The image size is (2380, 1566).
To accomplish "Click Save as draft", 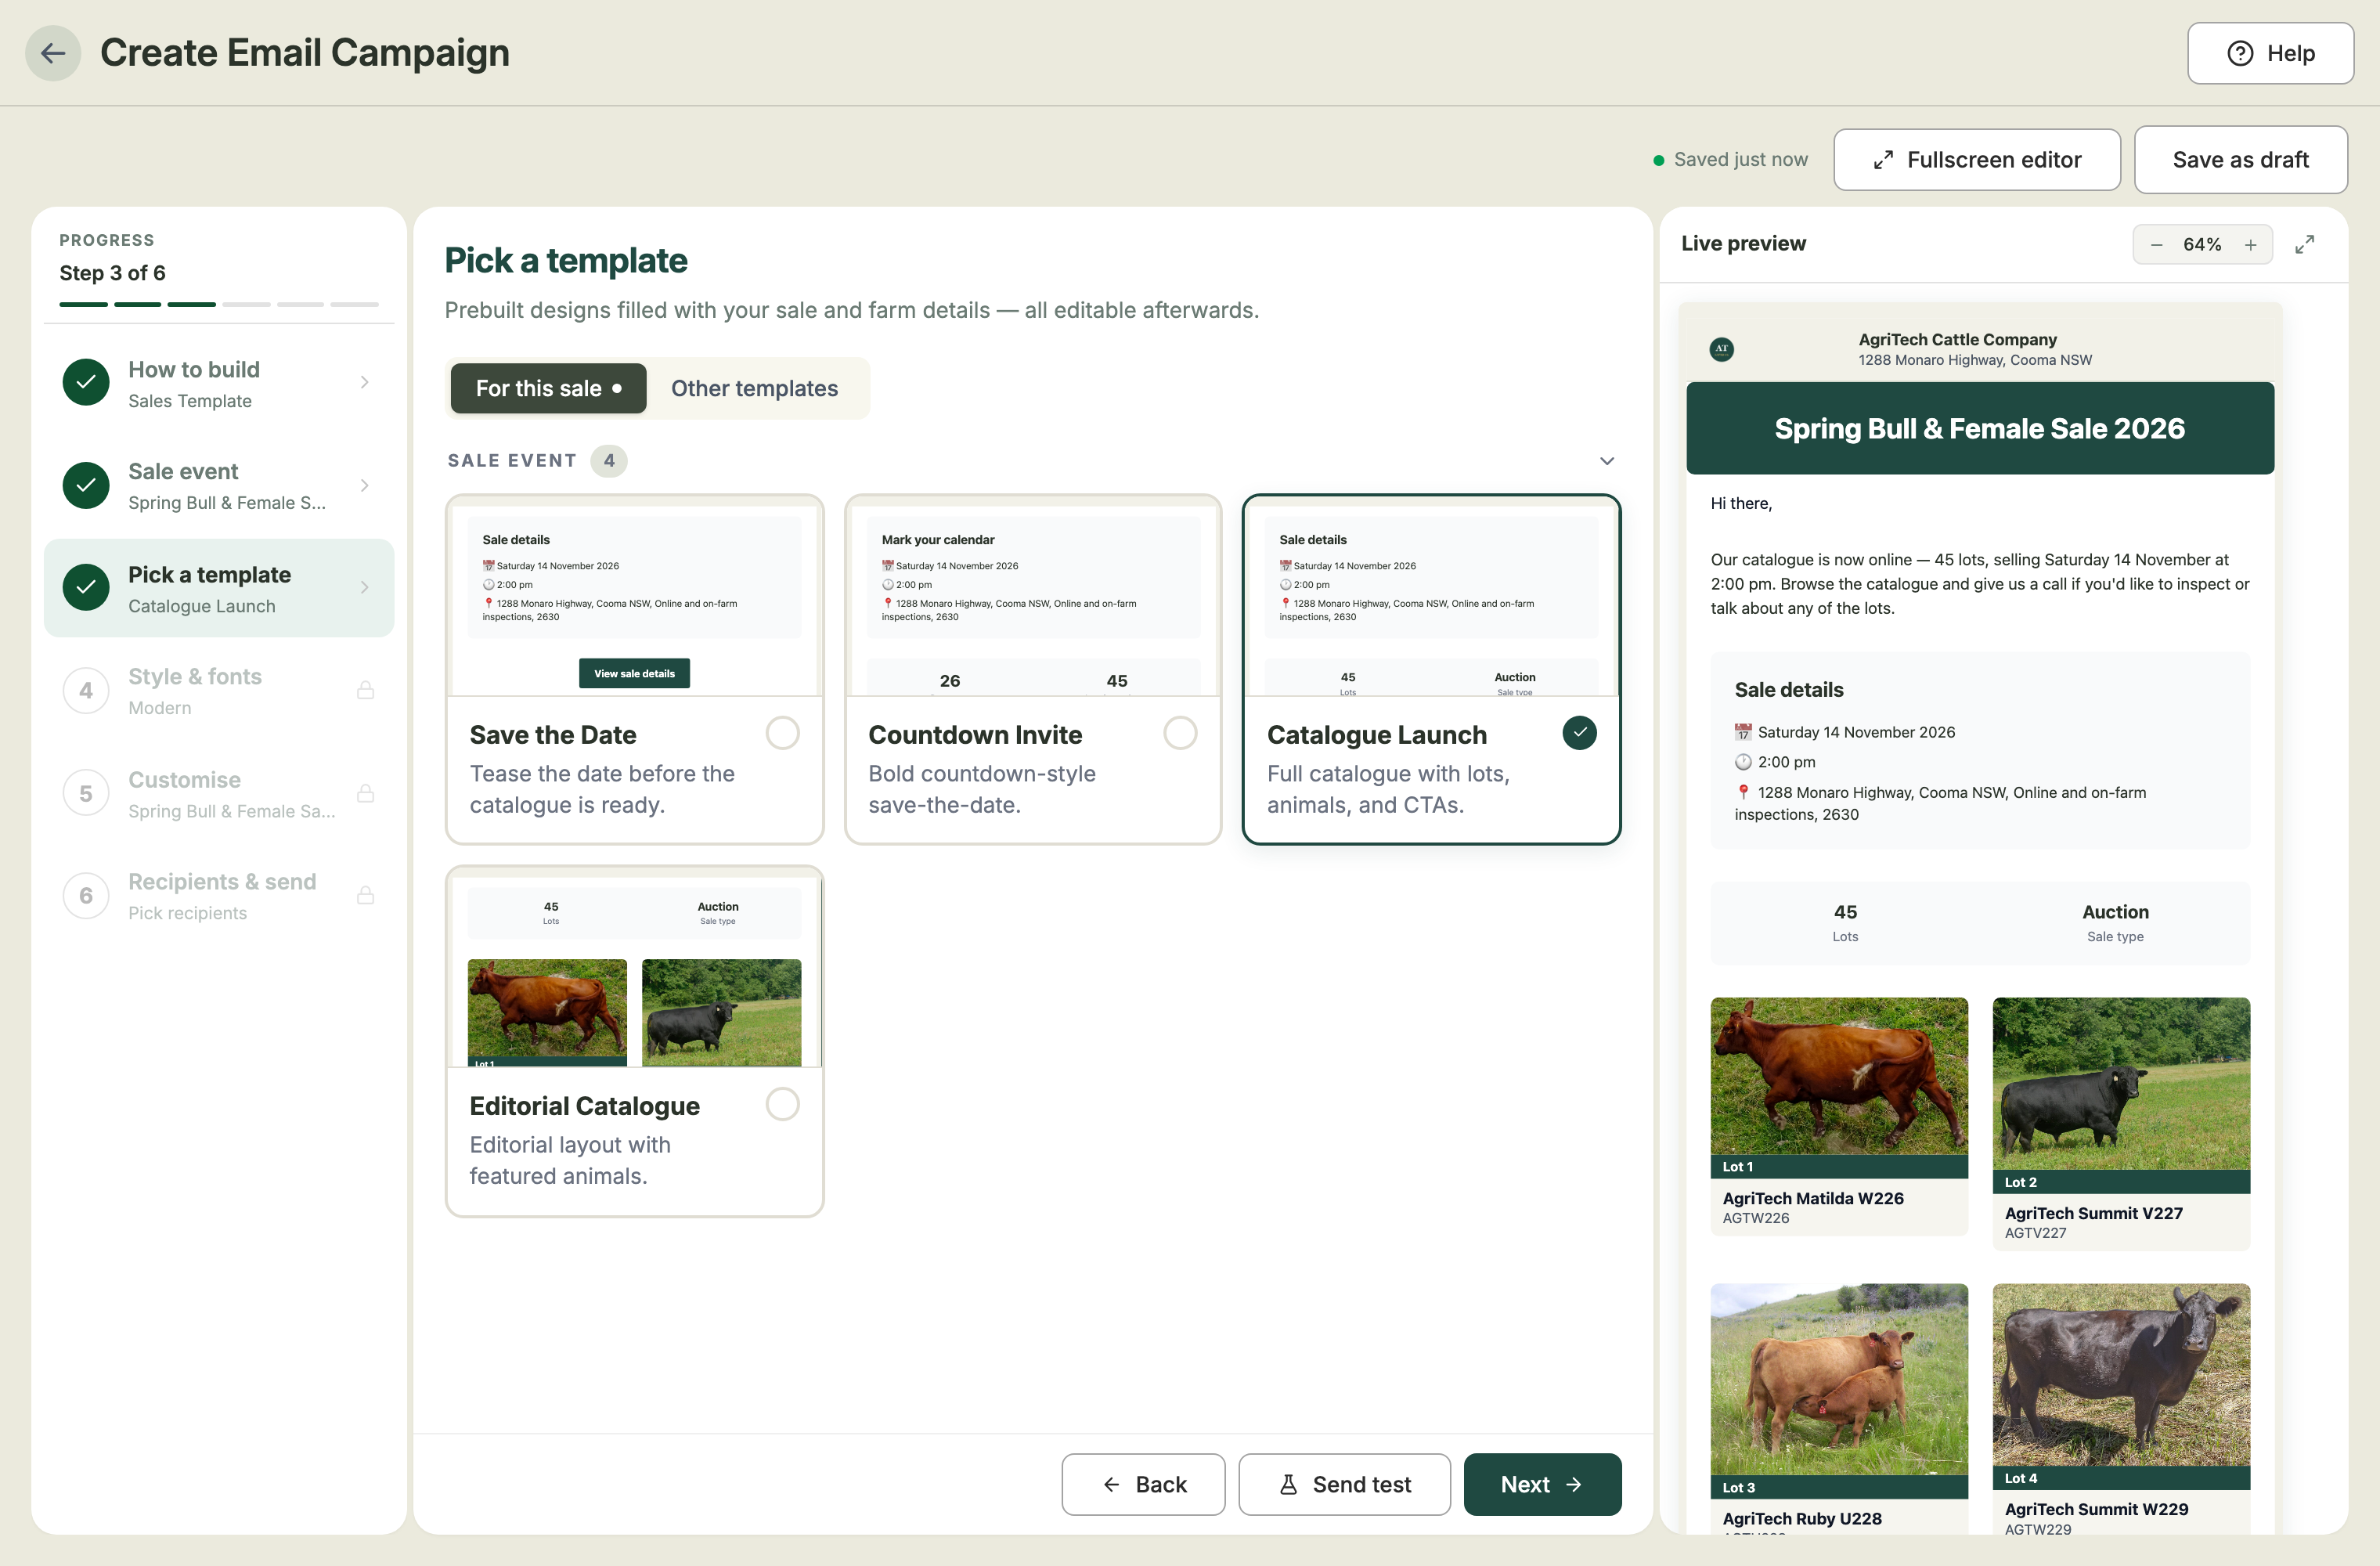I will click(2240, 160).
